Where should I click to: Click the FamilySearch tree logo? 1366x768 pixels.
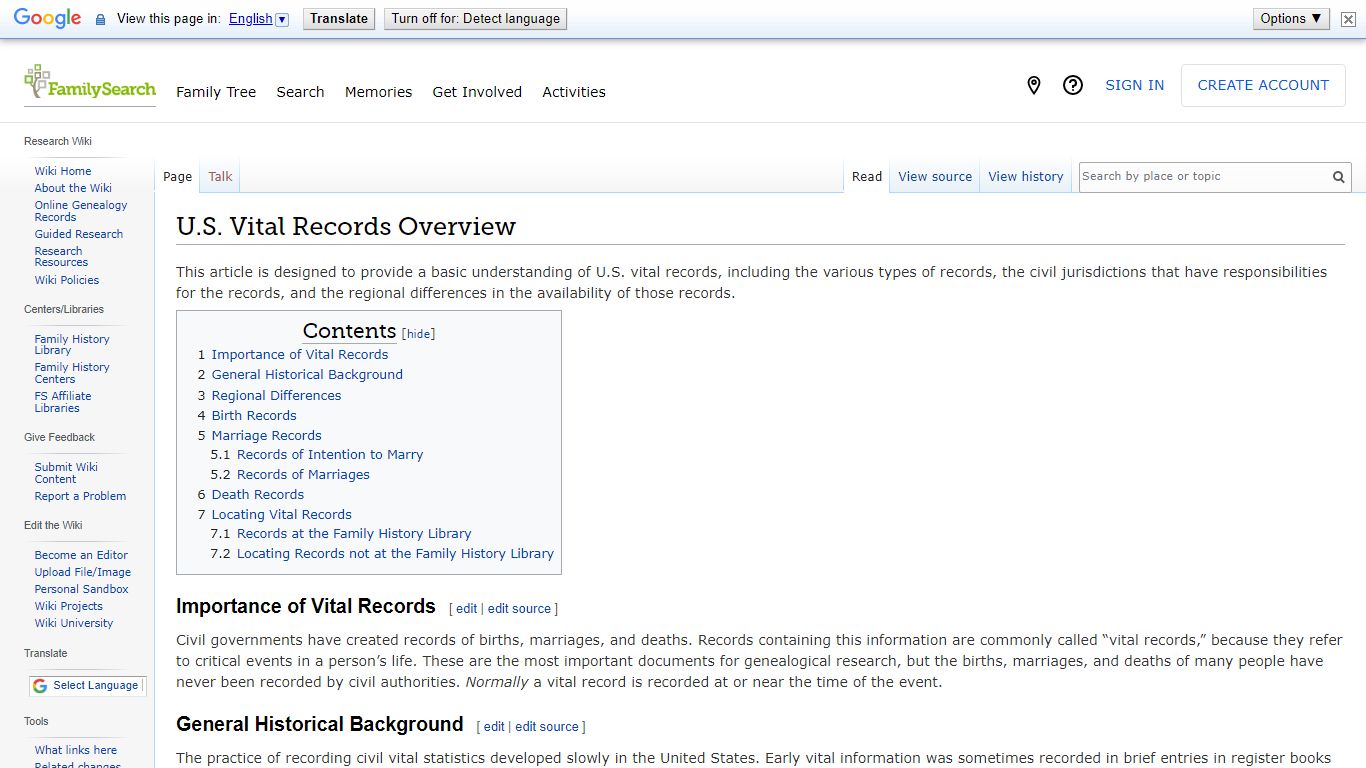[x=90, y=83]
